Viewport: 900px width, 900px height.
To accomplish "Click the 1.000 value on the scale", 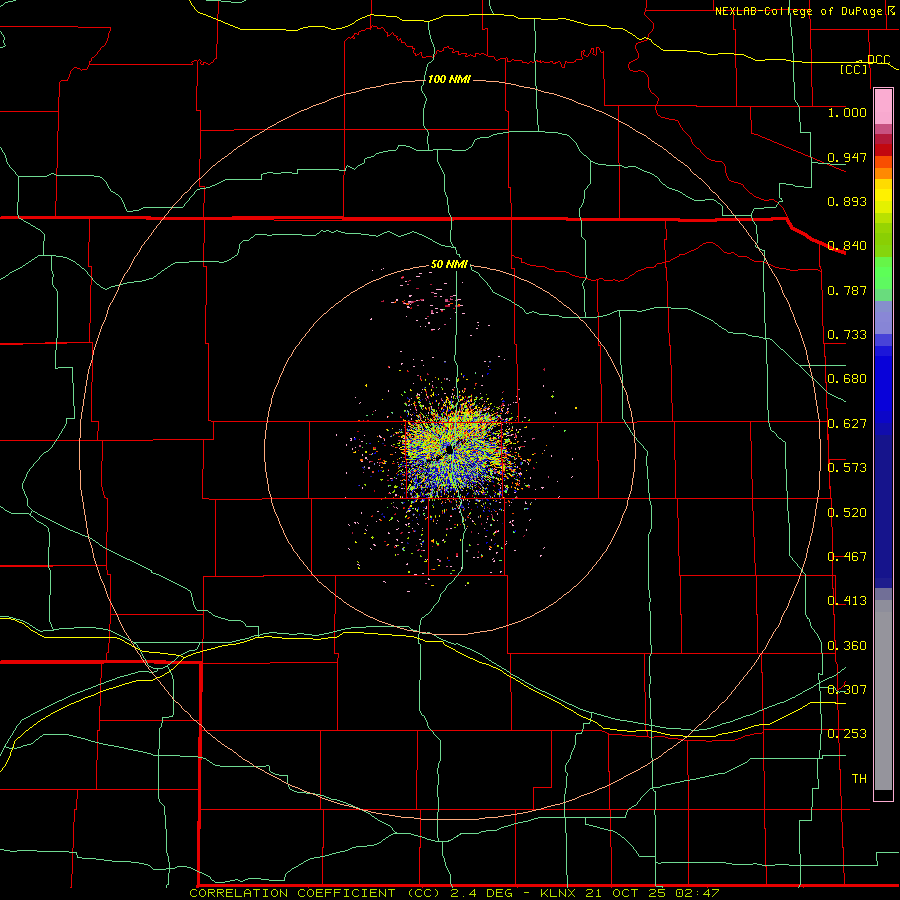I will point(847,112).
